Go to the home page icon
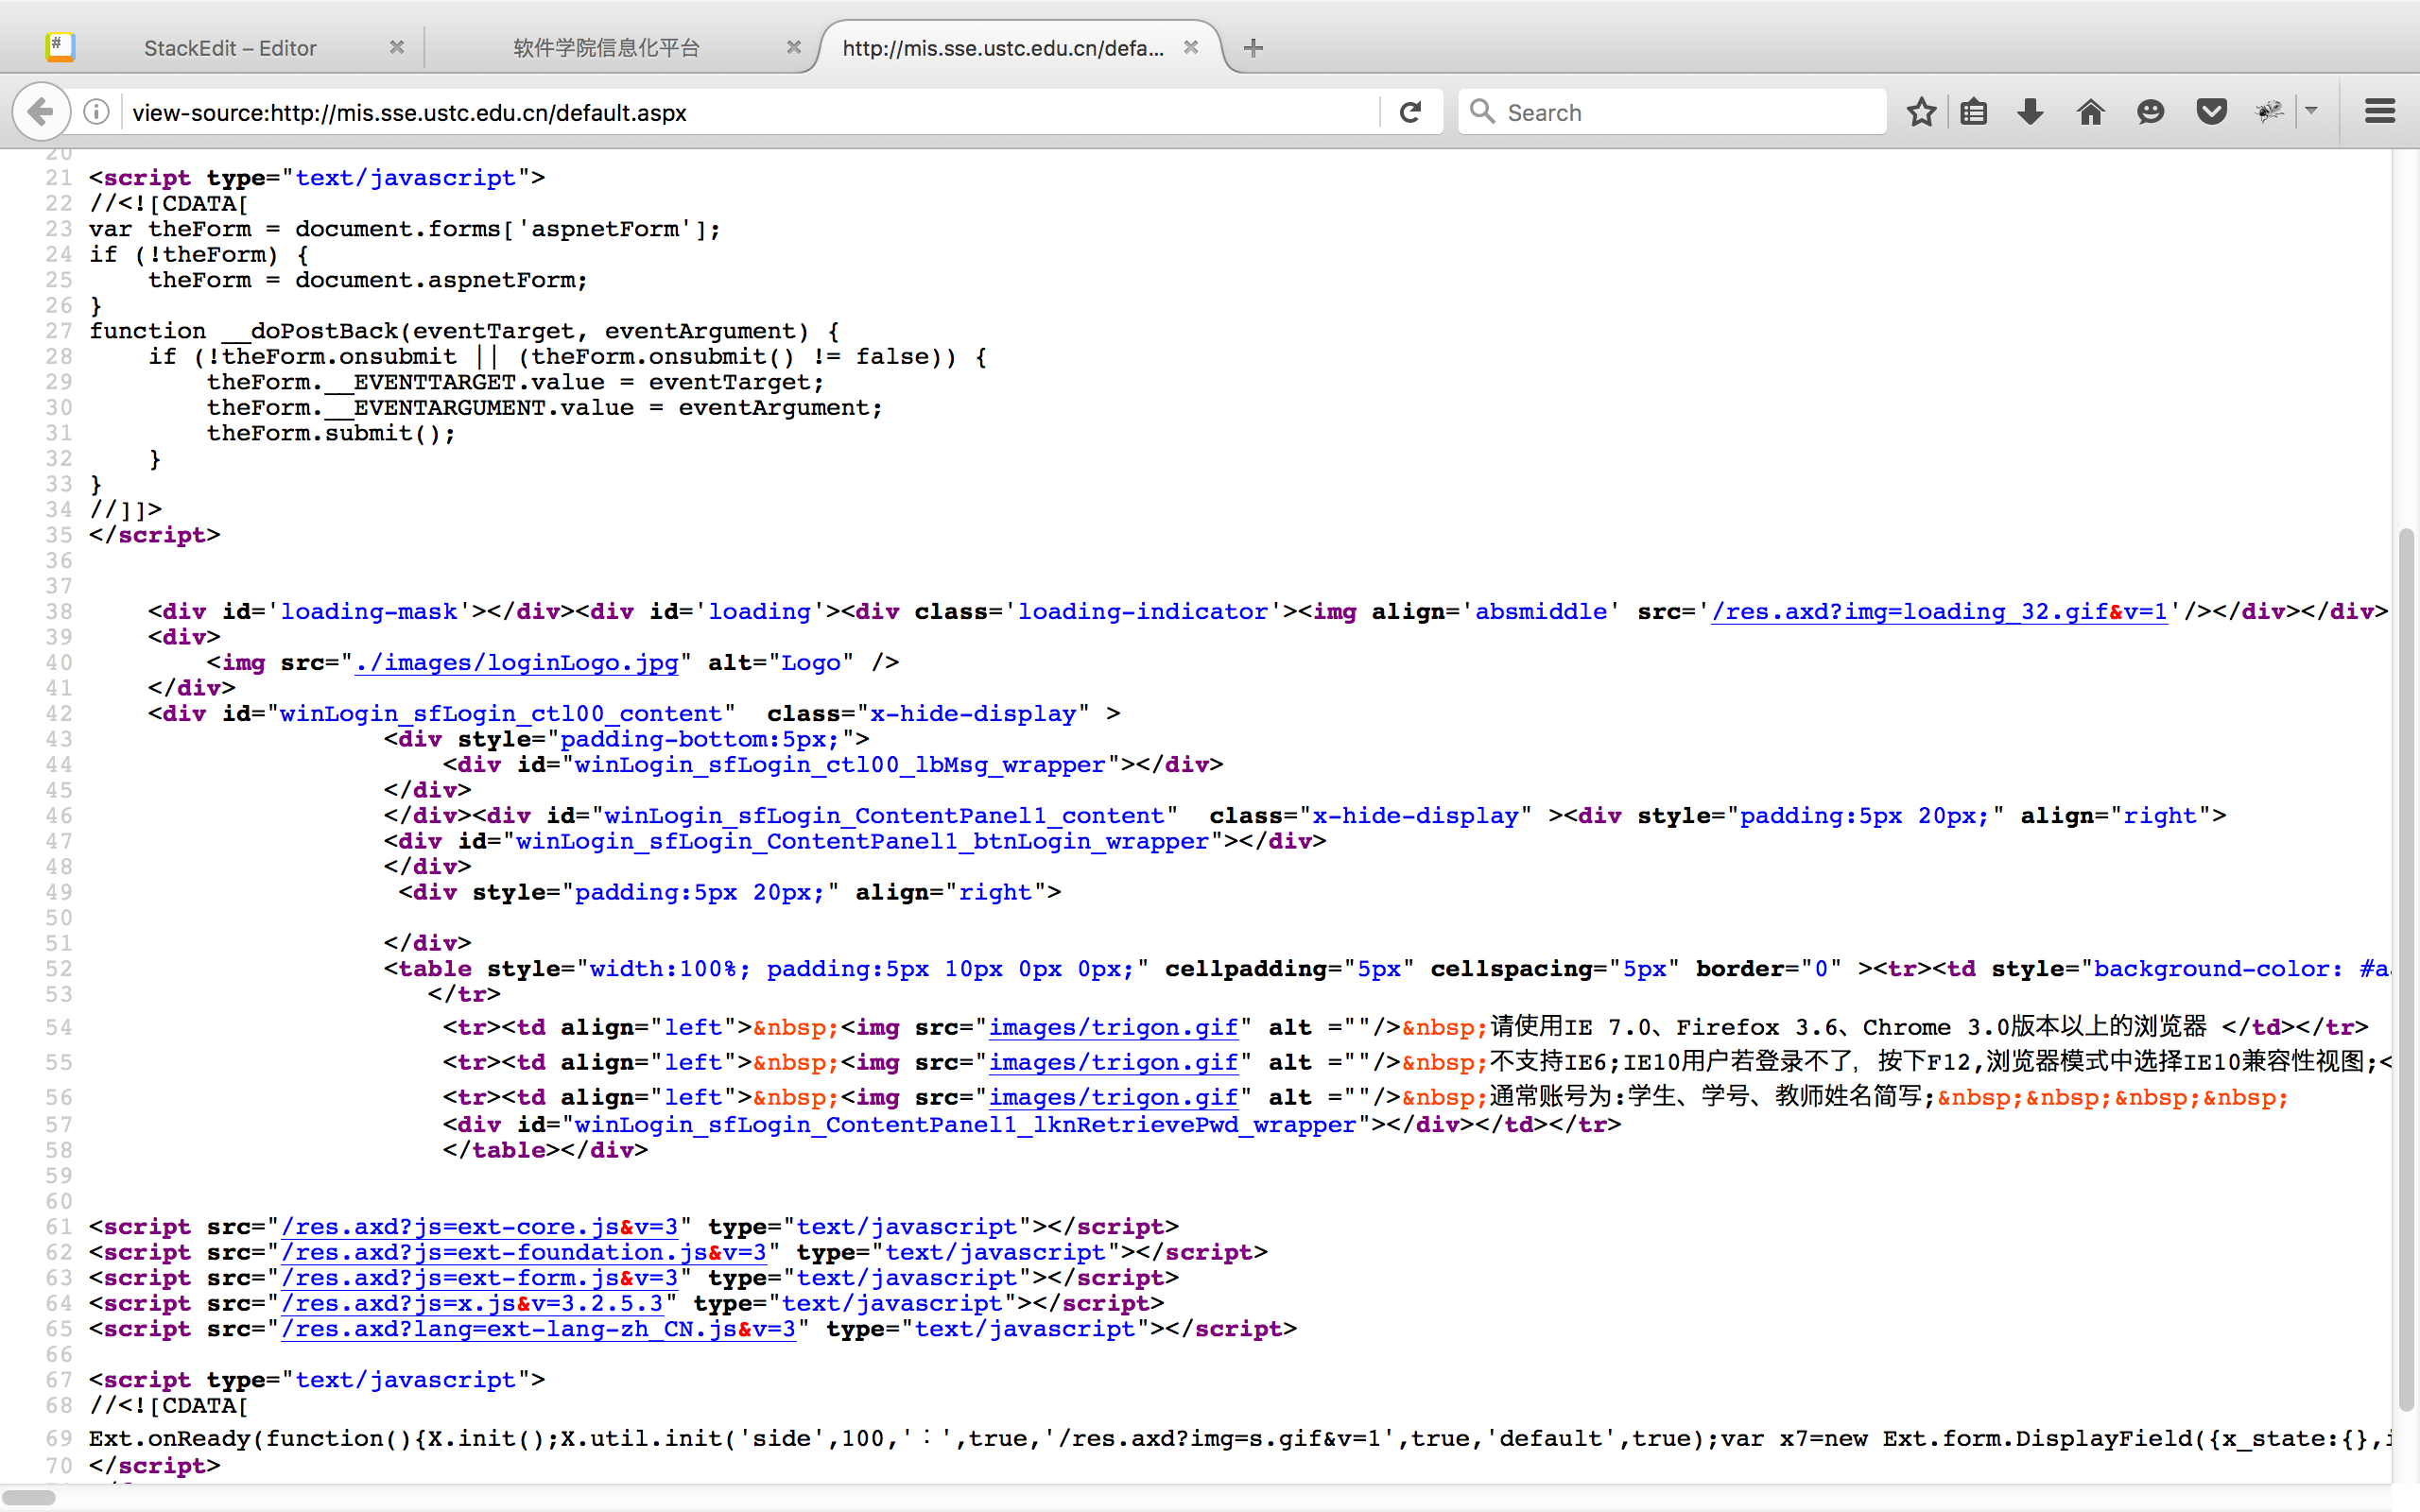The height and width of the screenshot is (1512, 2420). [2090, 112]
